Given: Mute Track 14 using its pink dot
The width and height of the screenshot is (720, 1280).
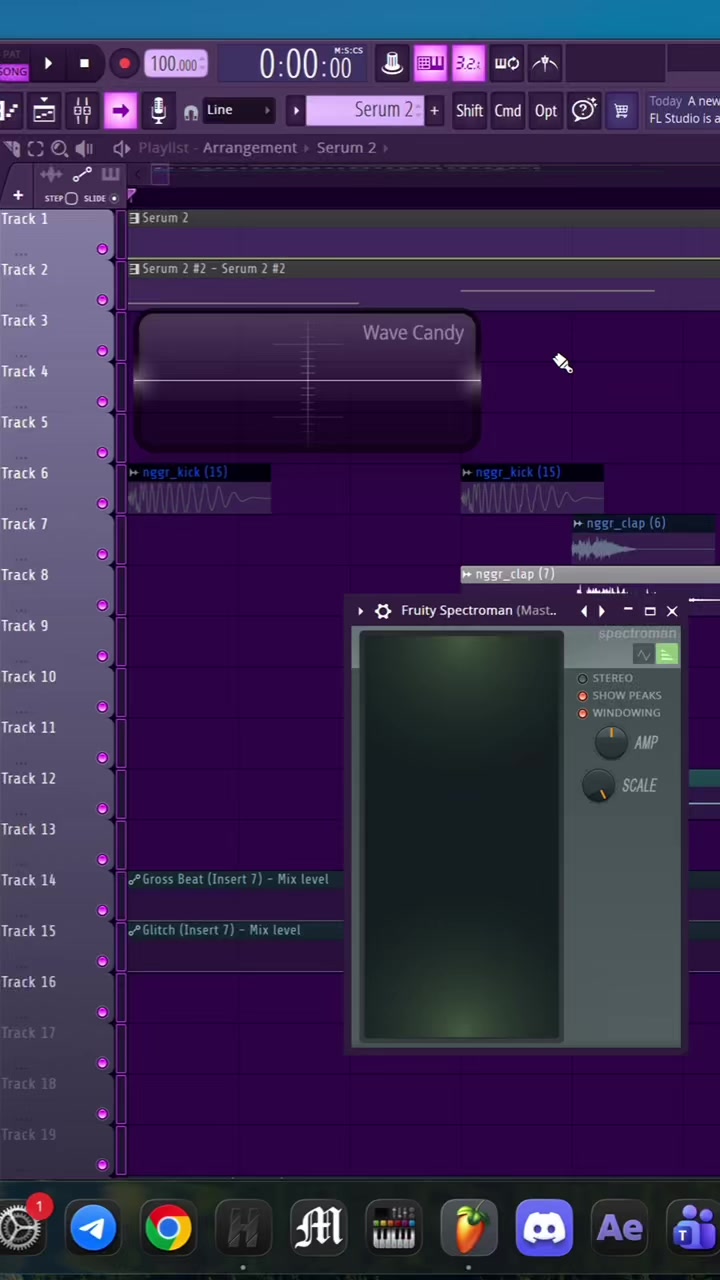Looking at the screenshot, I should [102, 910].
